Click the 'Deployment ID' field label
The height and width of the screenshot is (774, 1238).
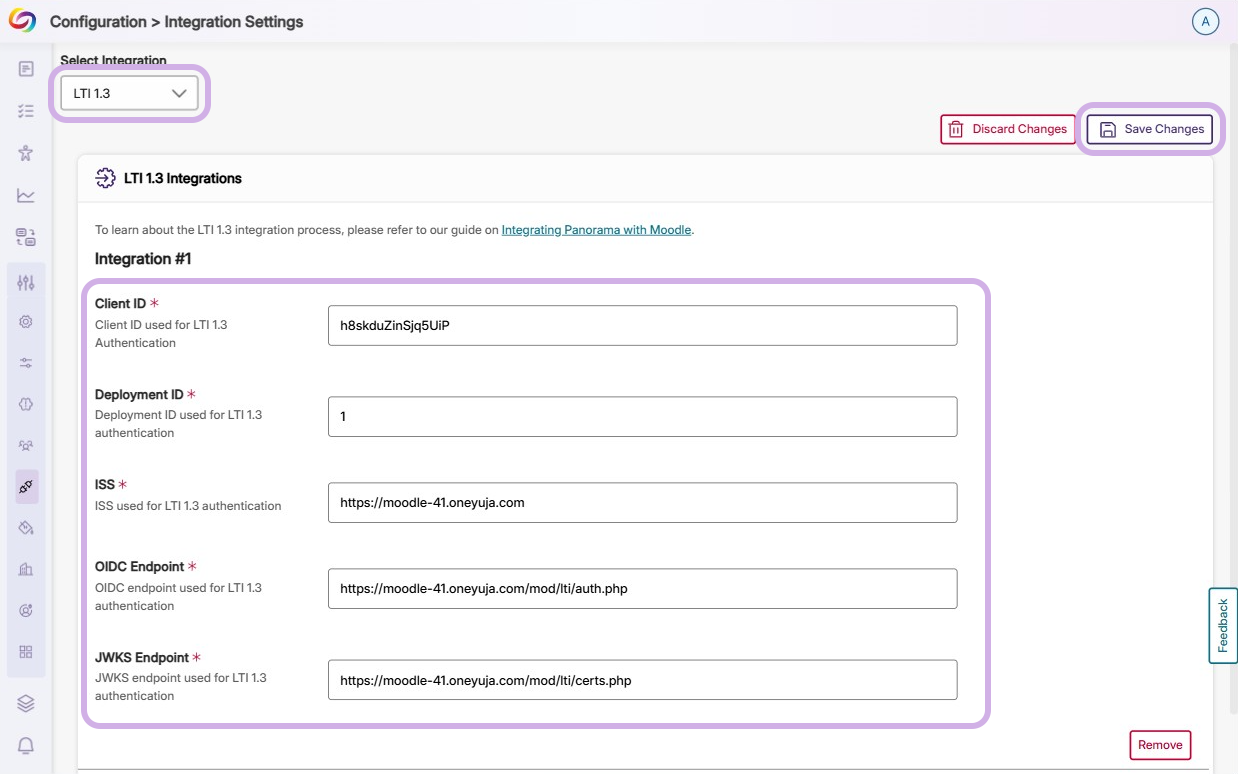tap(139, 395)
